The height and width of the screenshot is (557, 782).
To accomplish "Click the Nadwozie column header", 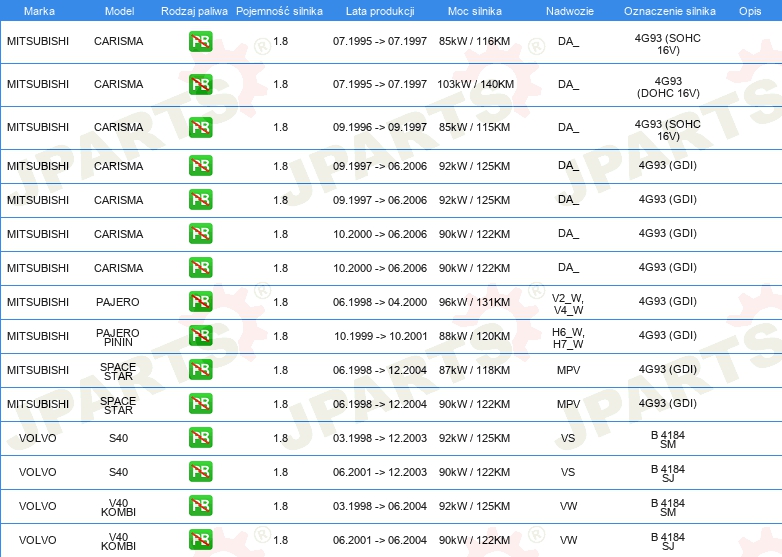I will (x=570, y=11).
